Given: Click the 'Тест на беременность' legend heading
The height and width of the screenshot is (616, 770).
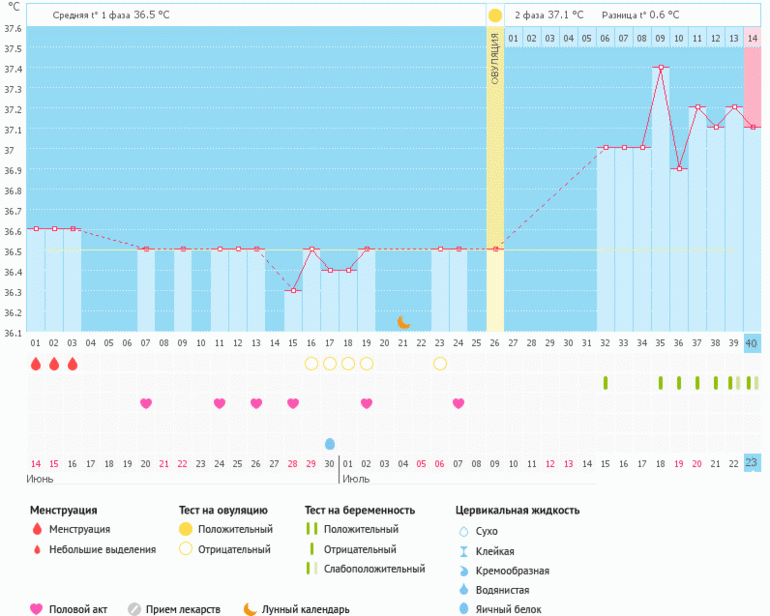Looking at the screenshot, I should 360,510.
